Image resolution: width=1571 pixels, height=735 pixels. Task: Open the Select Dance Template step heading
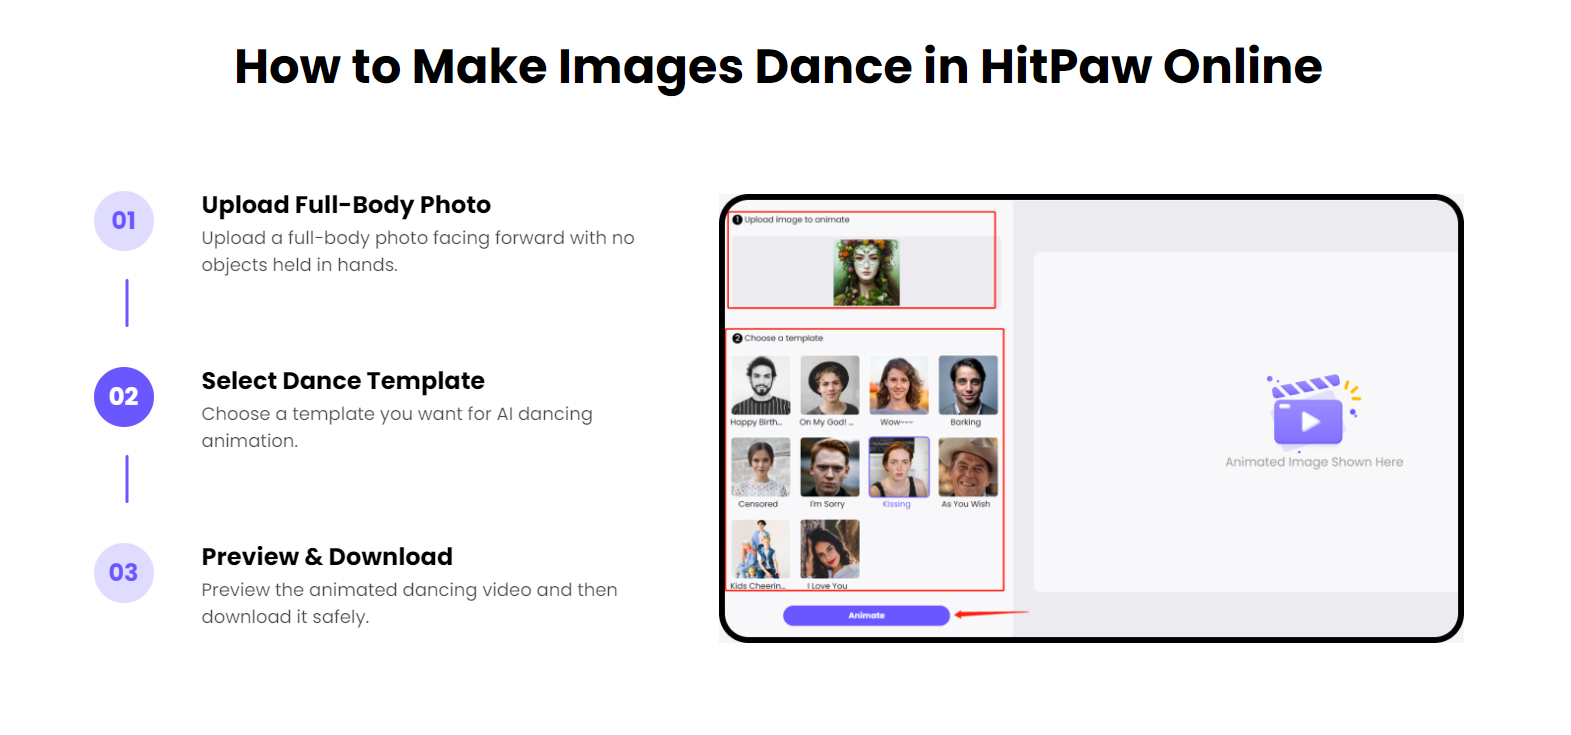343,381
